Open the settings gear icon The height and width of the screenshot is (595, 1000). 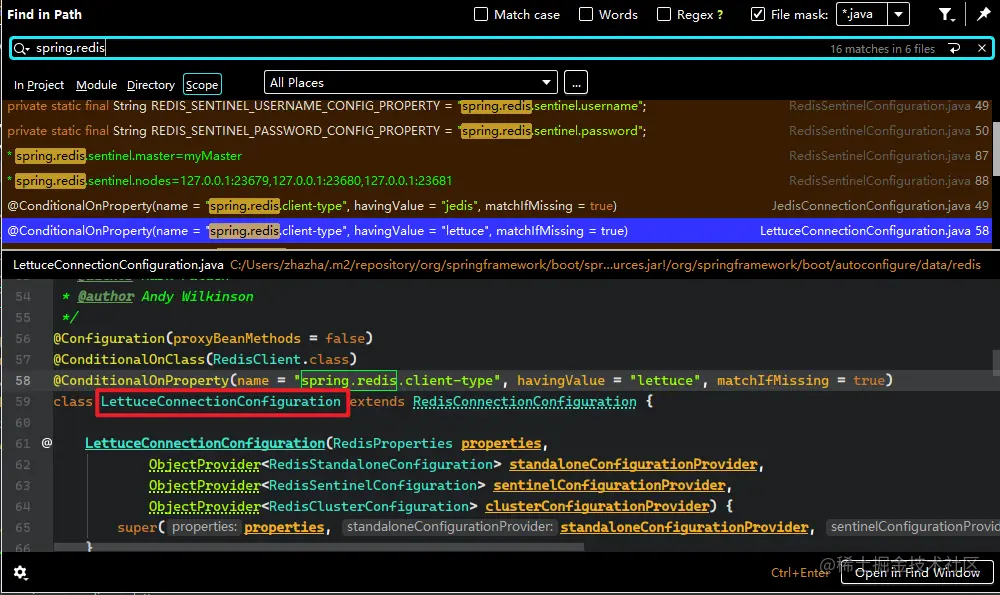(20, 573)
